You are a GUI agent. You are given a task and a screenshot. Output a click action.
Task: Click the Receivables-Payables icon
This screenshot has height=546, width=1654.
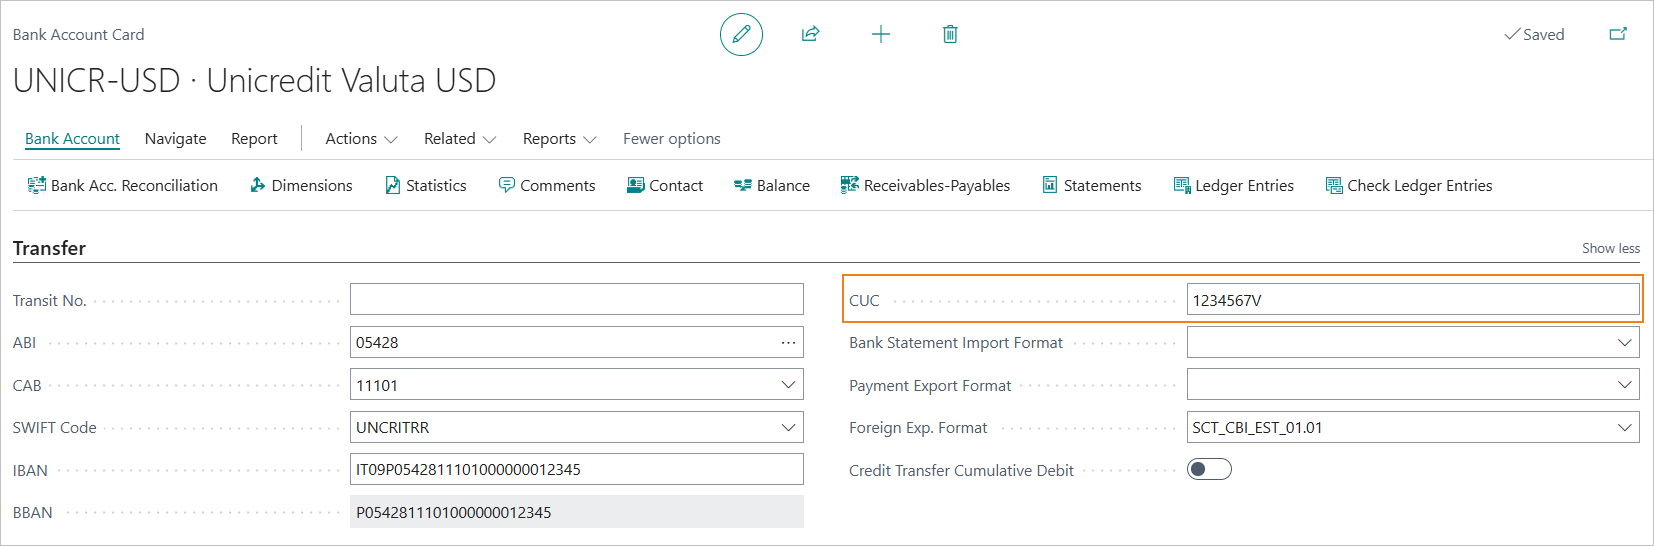(x=850, y=185)
